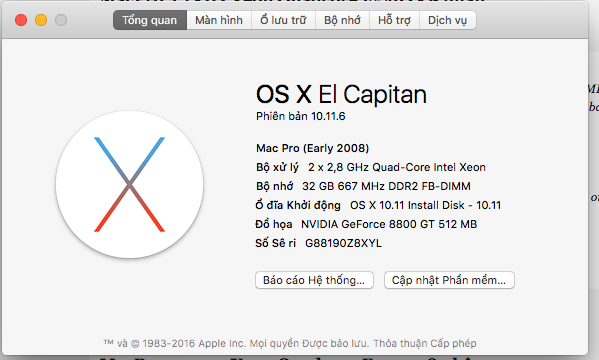Screen dimensions: 599x360
Task: Select the Tổng quan tab
Action: pyautogui.click(x=150, y=20)
